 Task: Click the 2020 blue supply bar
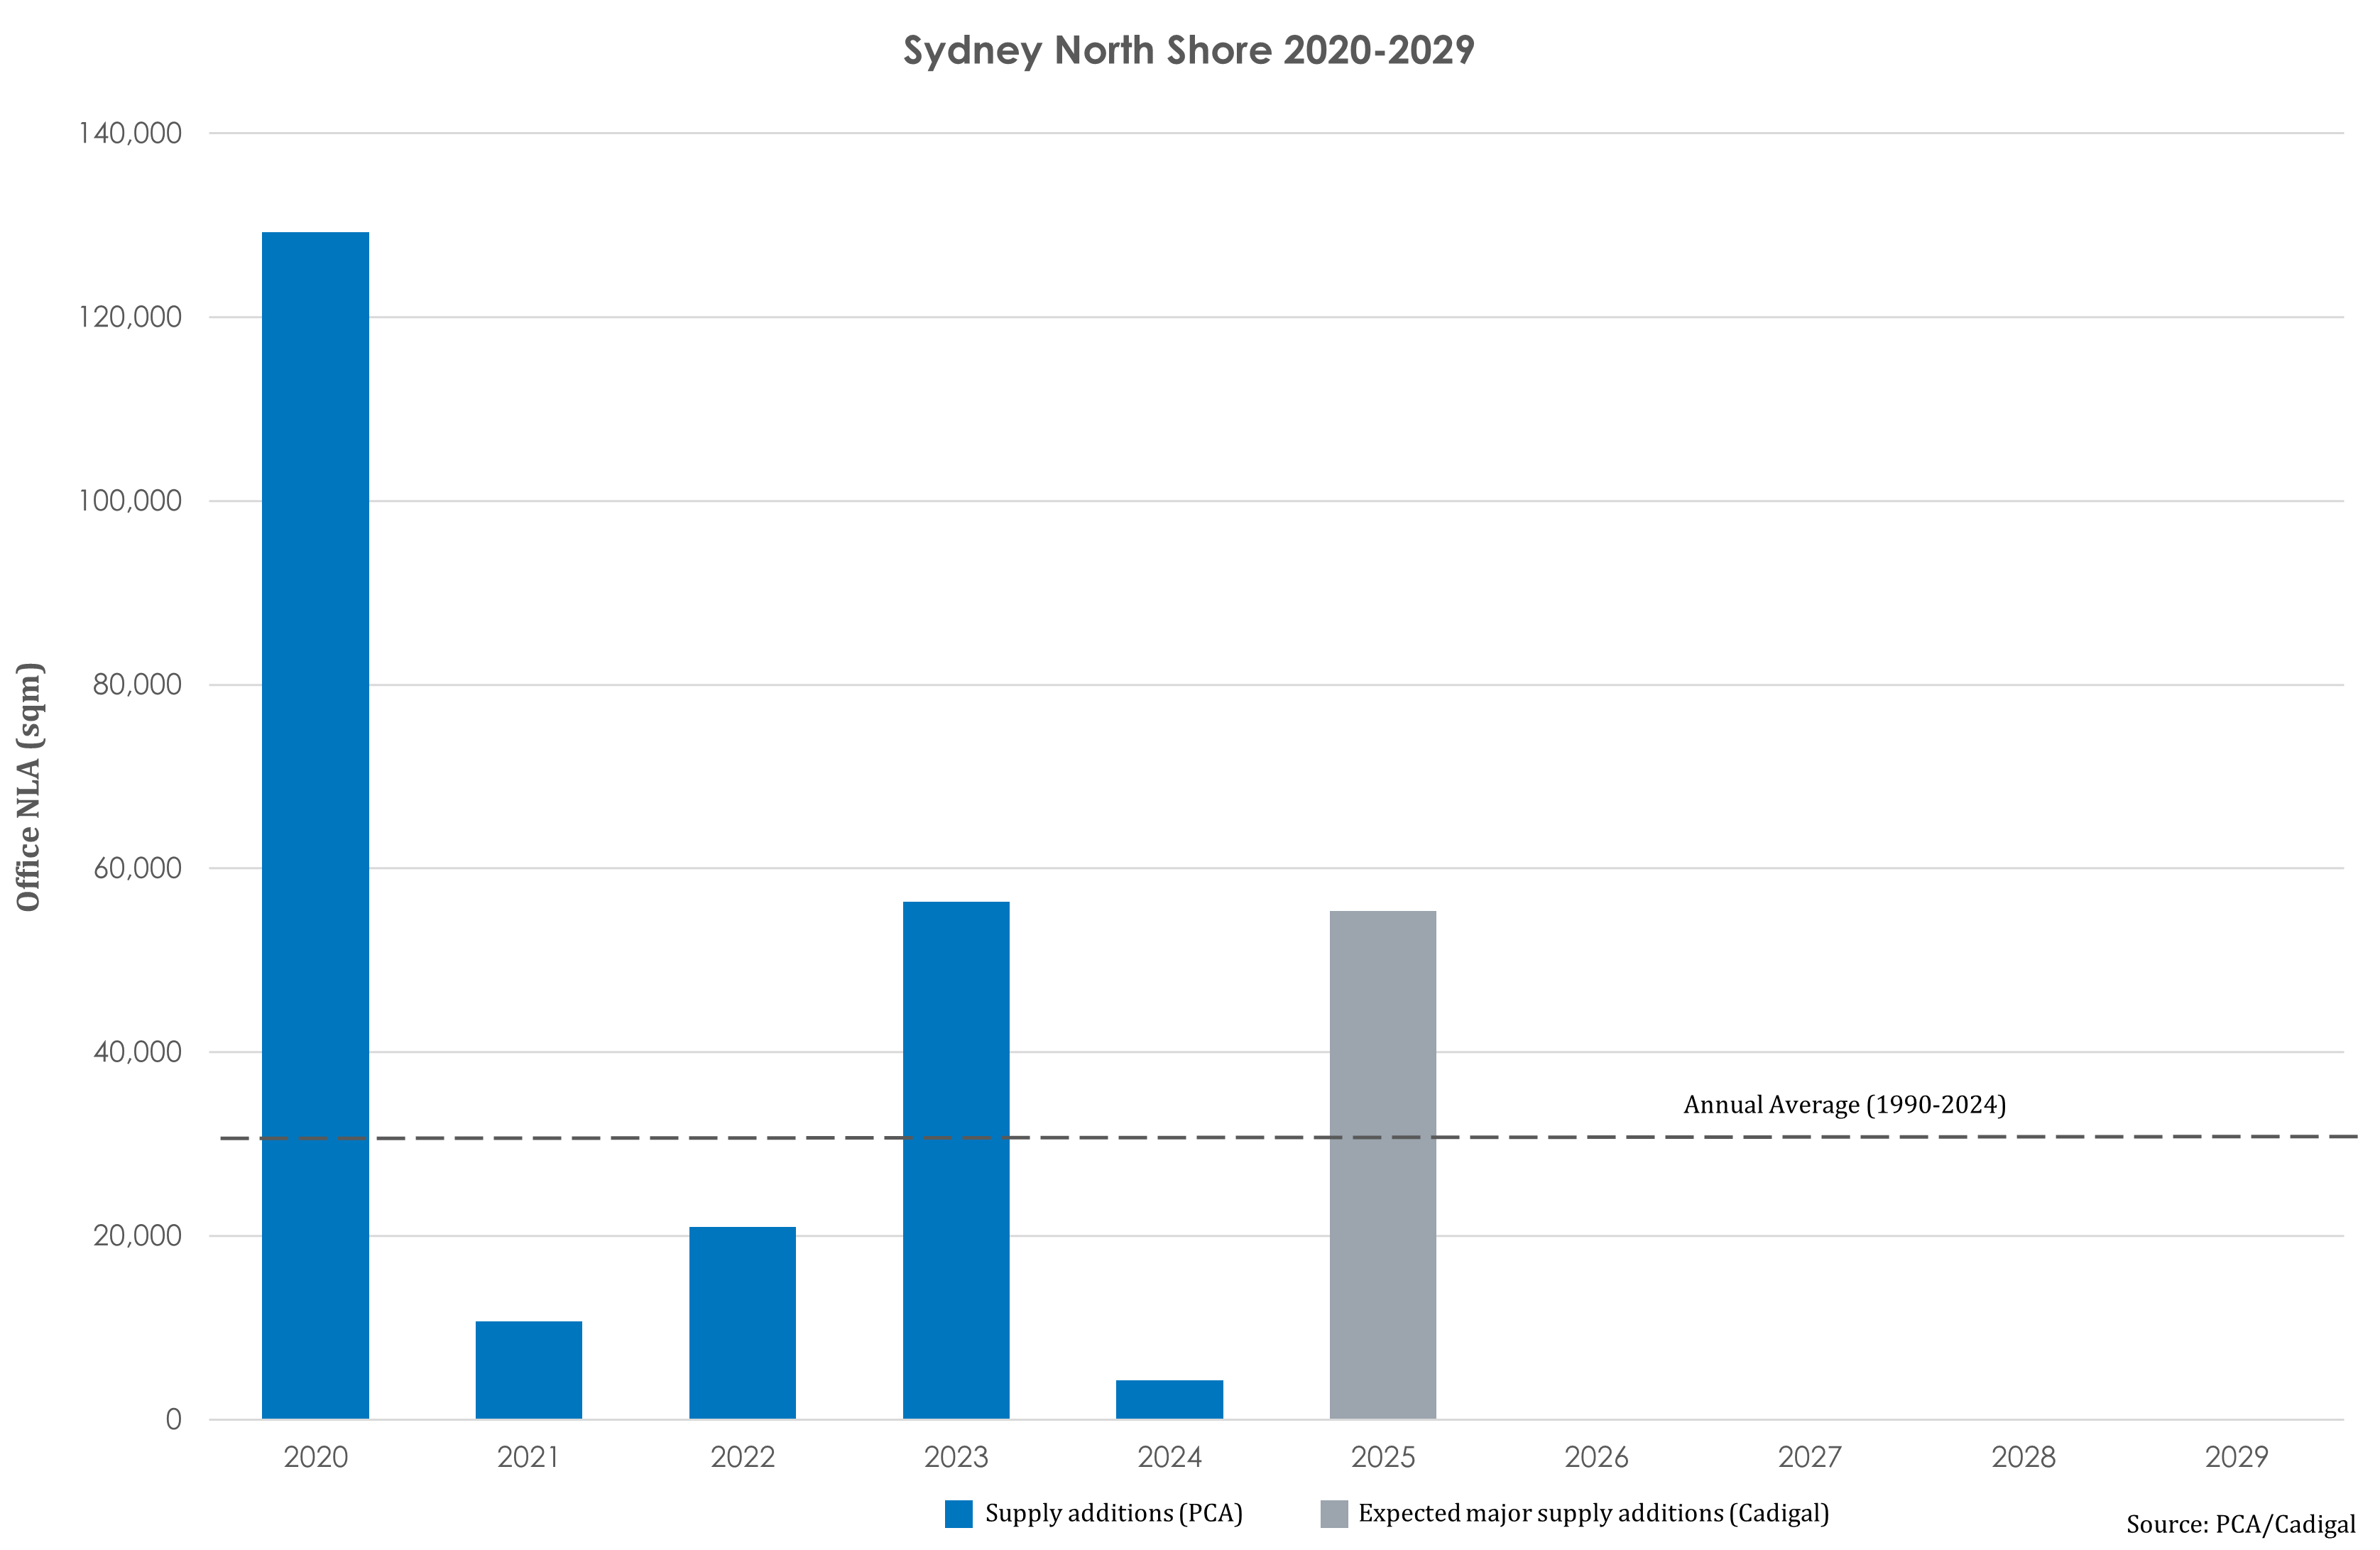coord(315,825)
